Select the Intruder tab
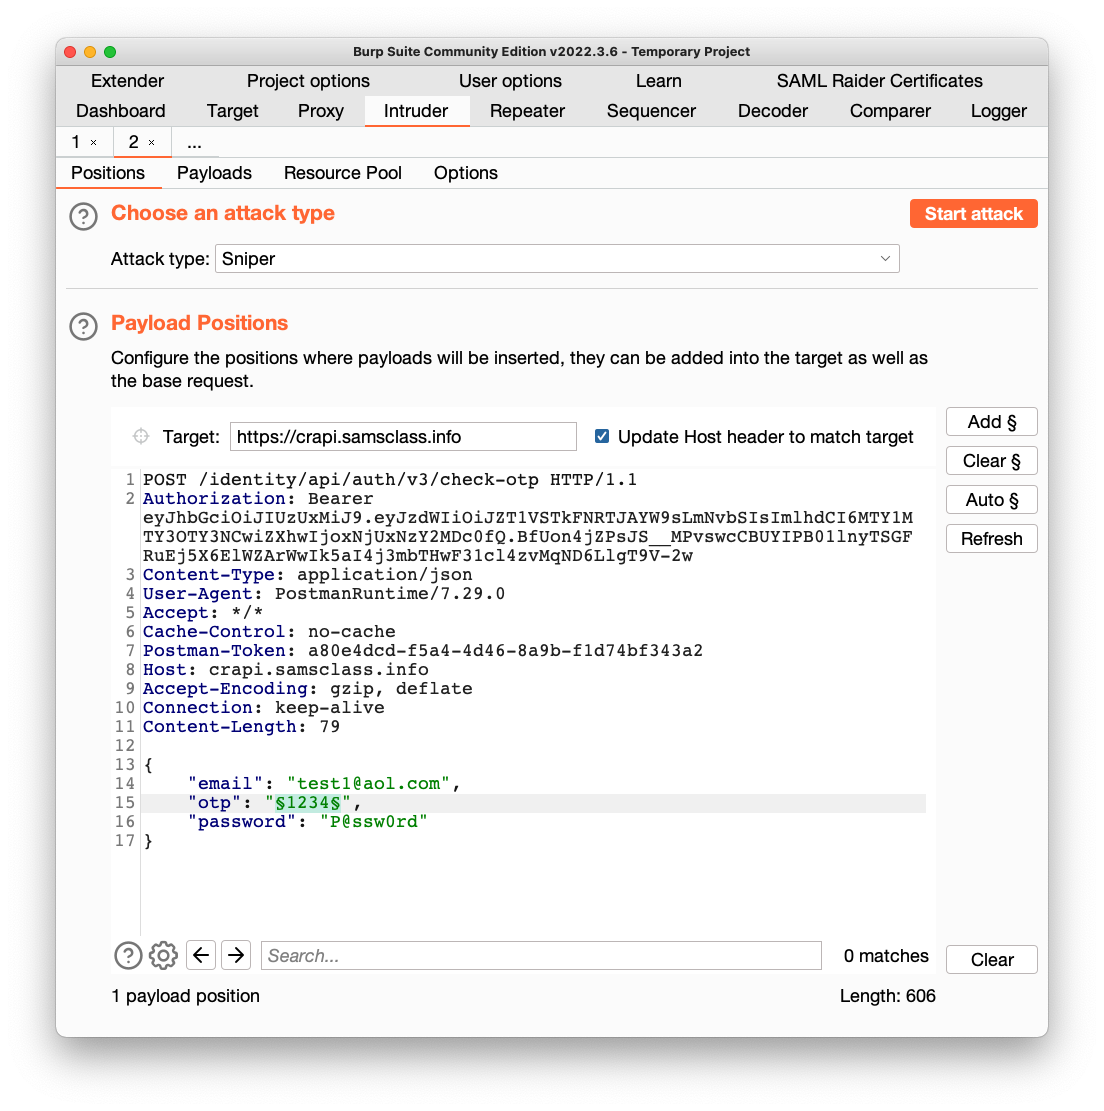Image resolution: width=1104 pixels, height=1111 pixels. [x=416, y=111]
